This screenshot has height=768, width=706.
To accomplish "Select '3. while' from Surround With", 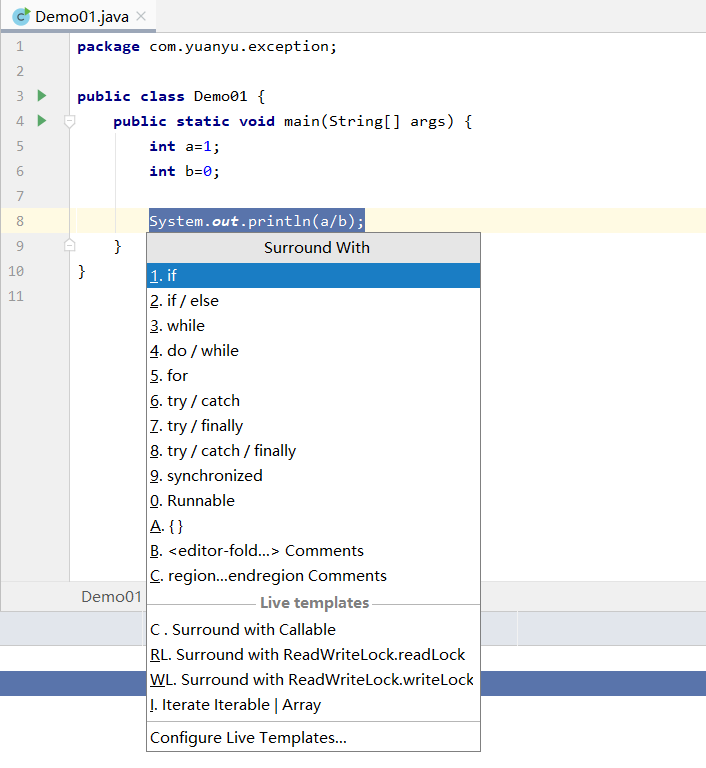I will tap(314, 326).
